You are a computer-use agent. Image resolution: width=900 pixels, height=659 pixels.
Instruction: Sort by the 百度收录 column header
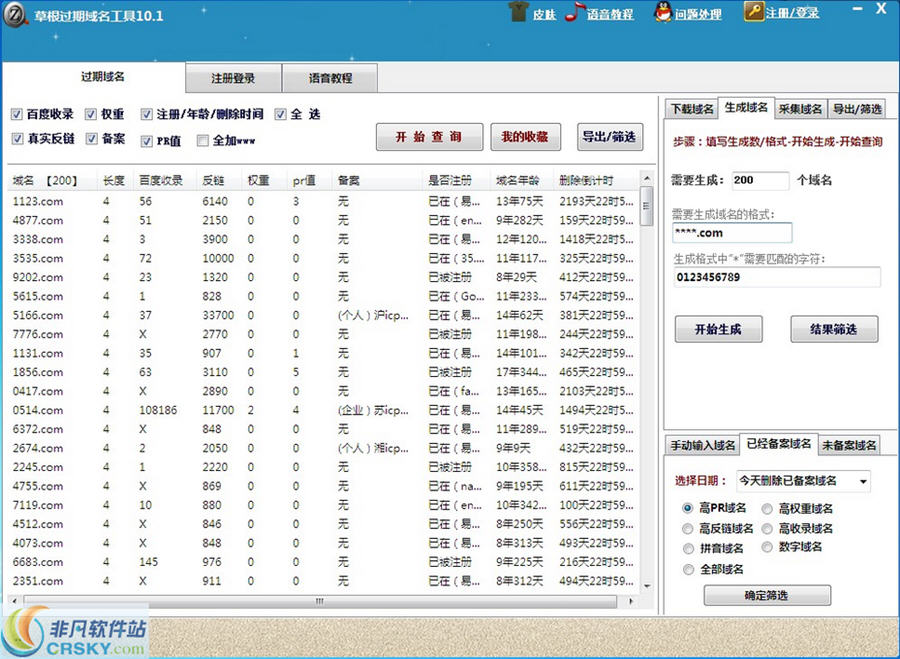(x=164, y=180)
